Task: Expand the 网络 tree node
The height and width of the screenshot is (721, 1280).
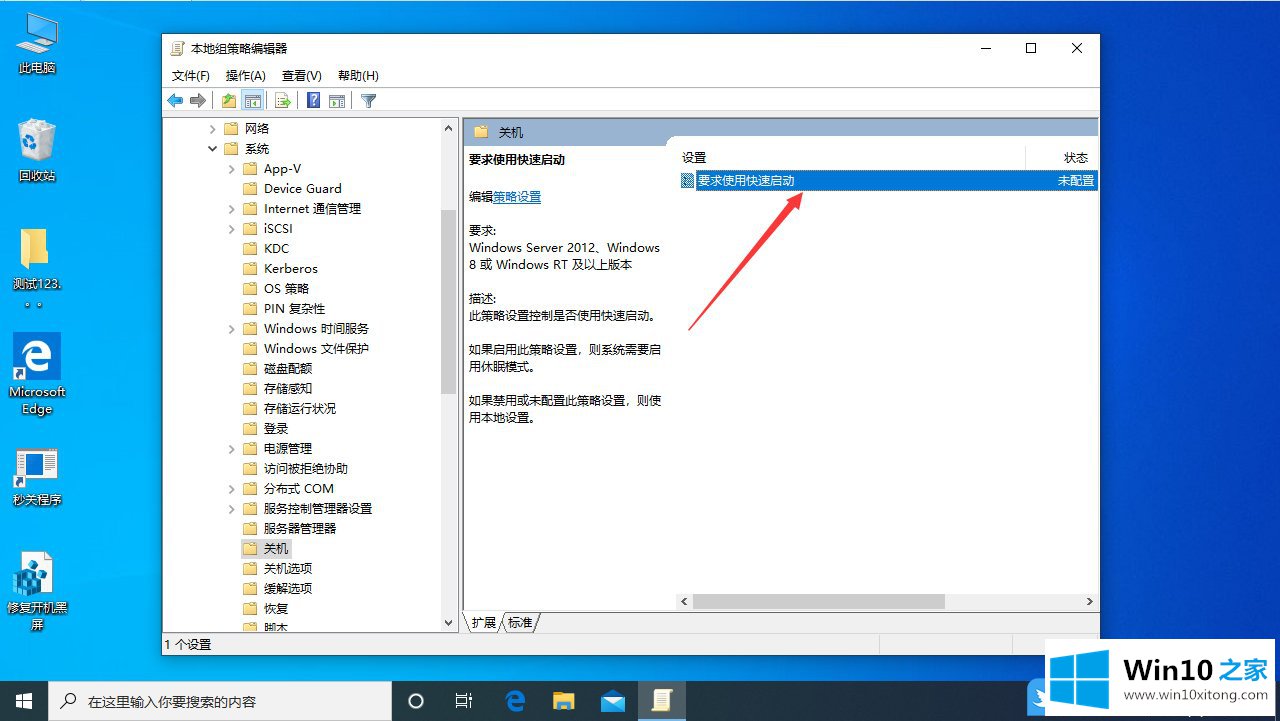Action: tap(213, 129)
